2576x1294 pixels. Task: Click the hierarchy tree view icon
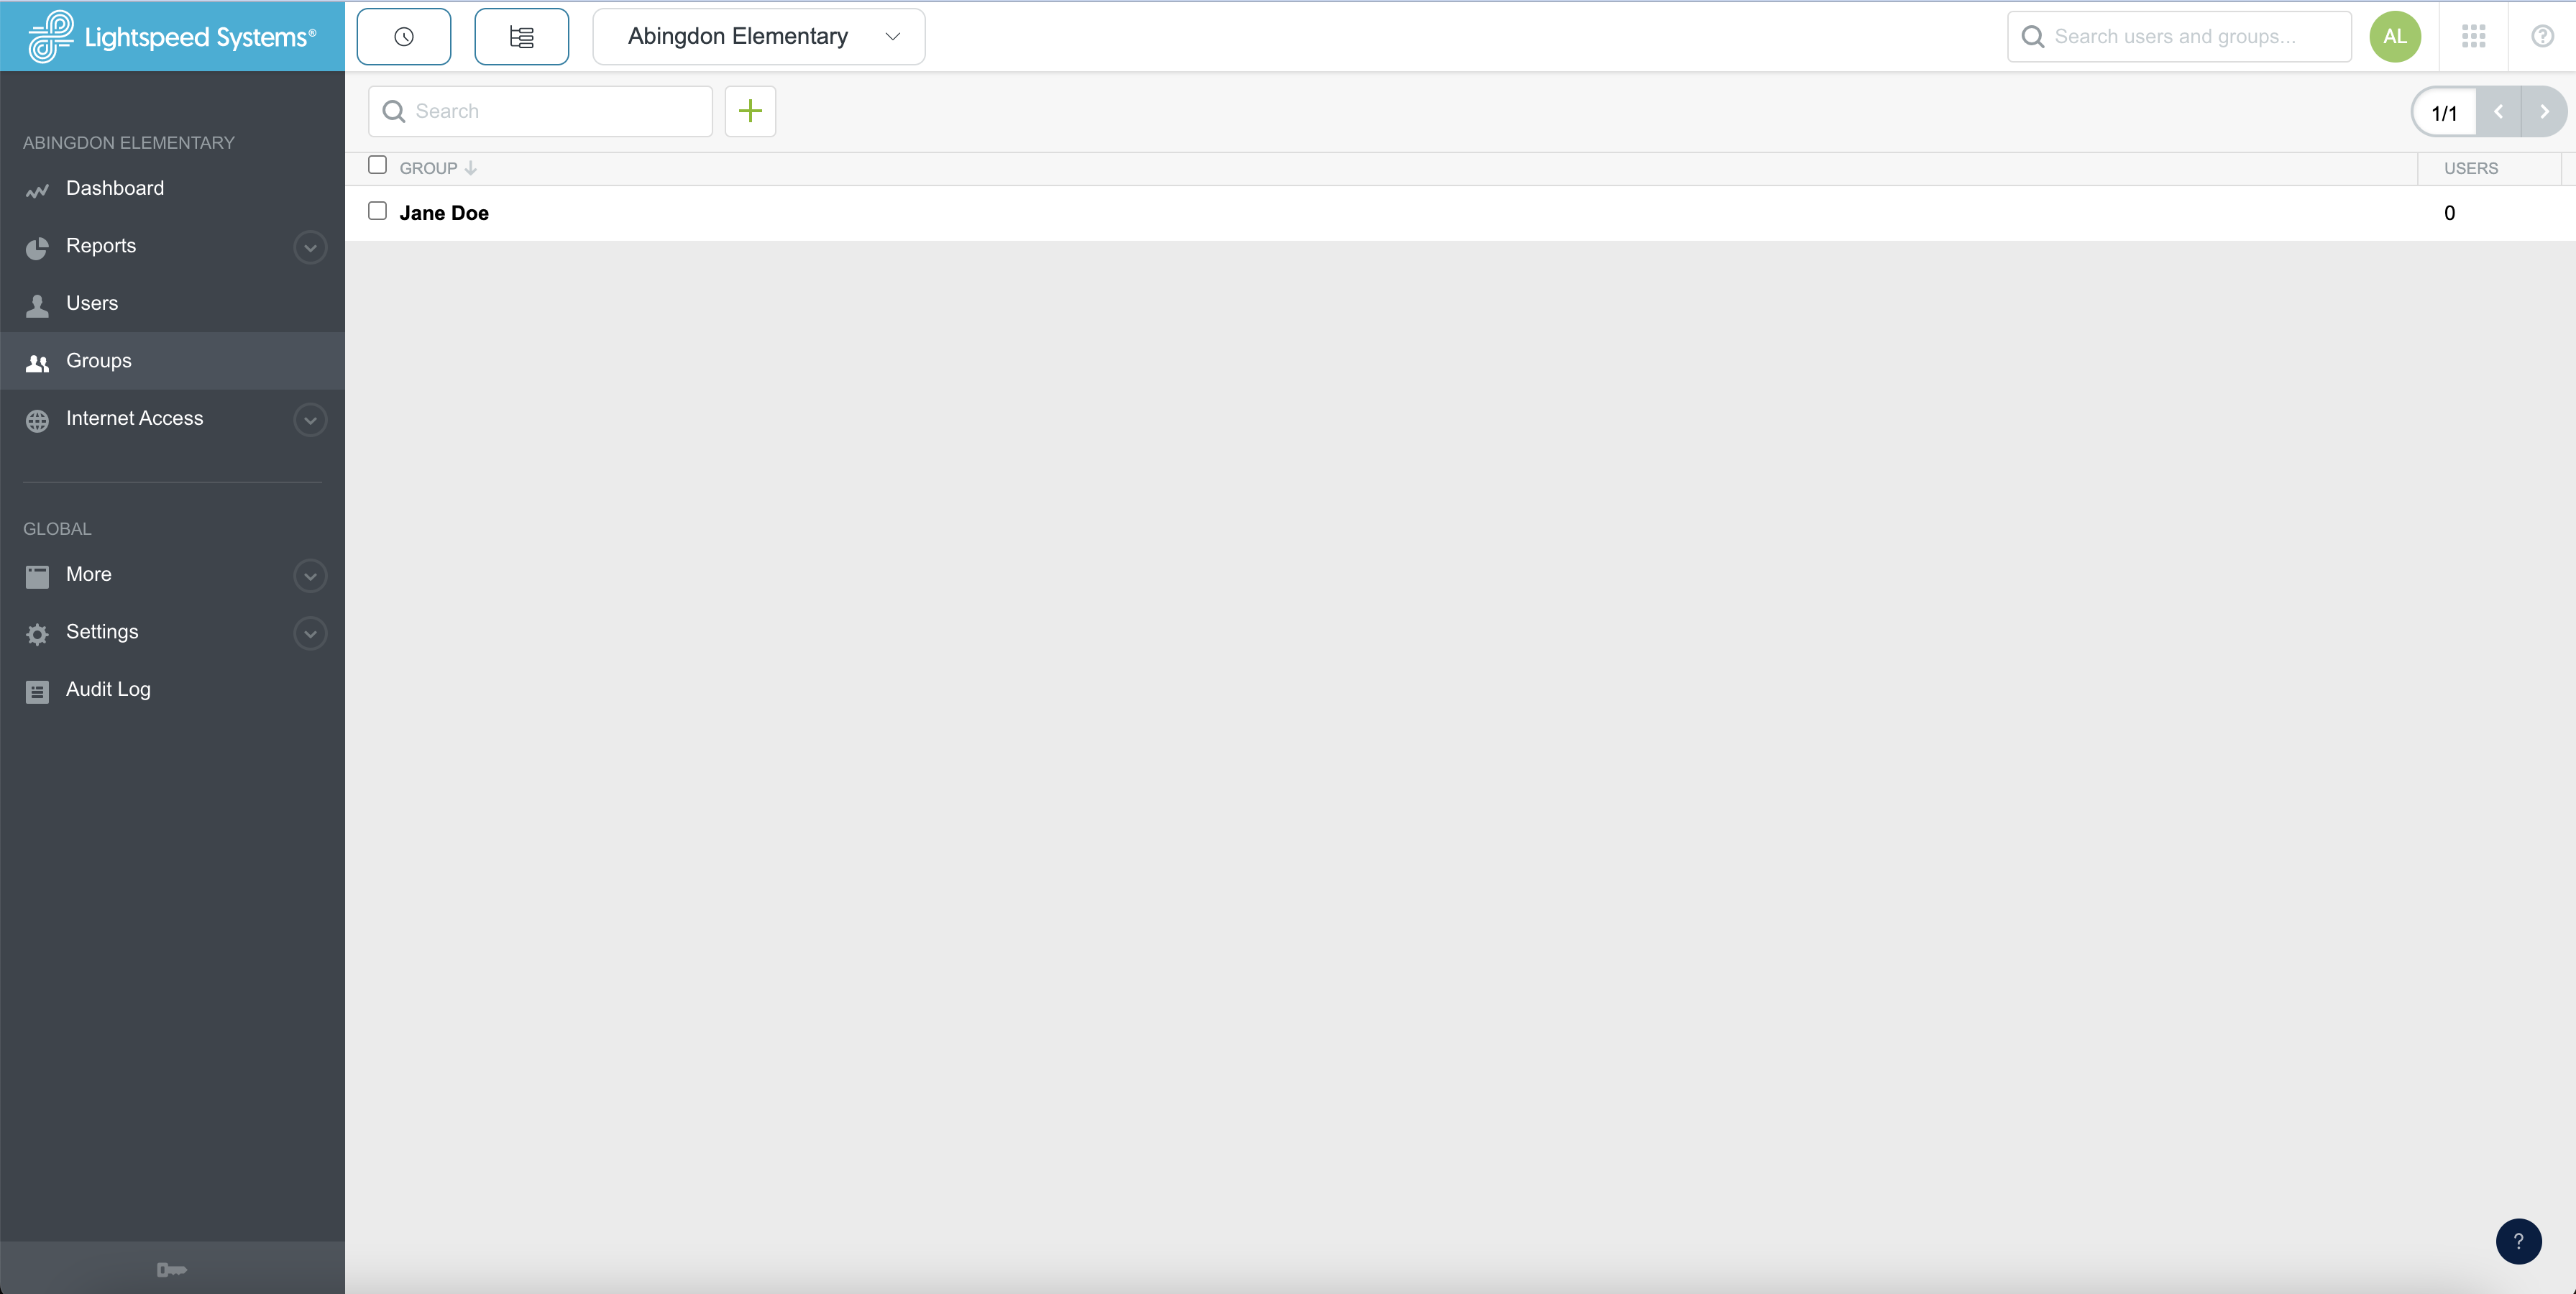[521, 36]
